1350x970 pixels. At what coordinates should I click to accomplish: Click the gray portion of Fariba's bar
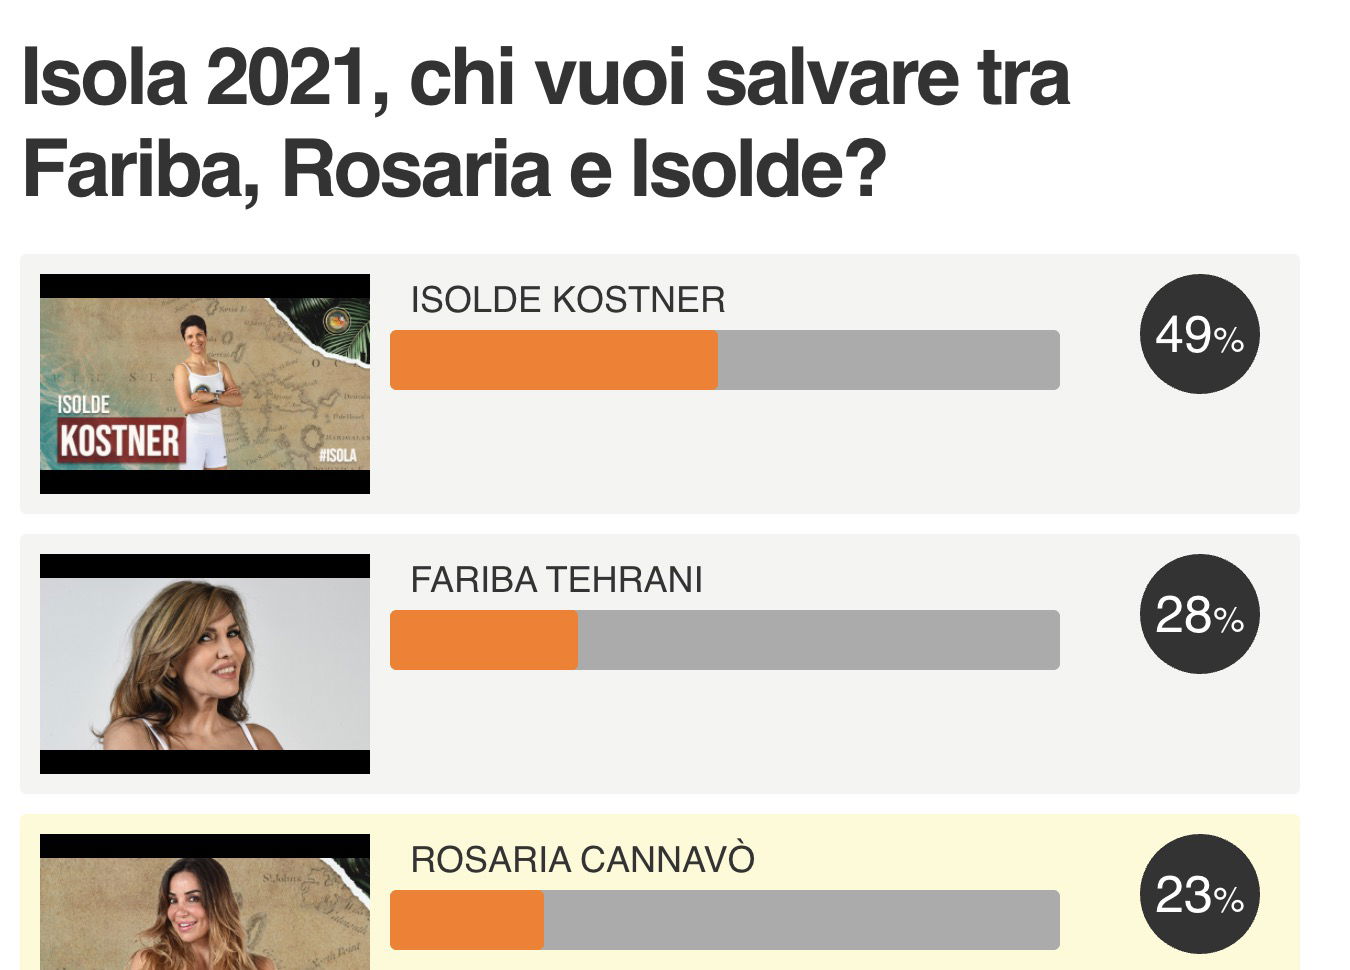[x=819, y=640]
